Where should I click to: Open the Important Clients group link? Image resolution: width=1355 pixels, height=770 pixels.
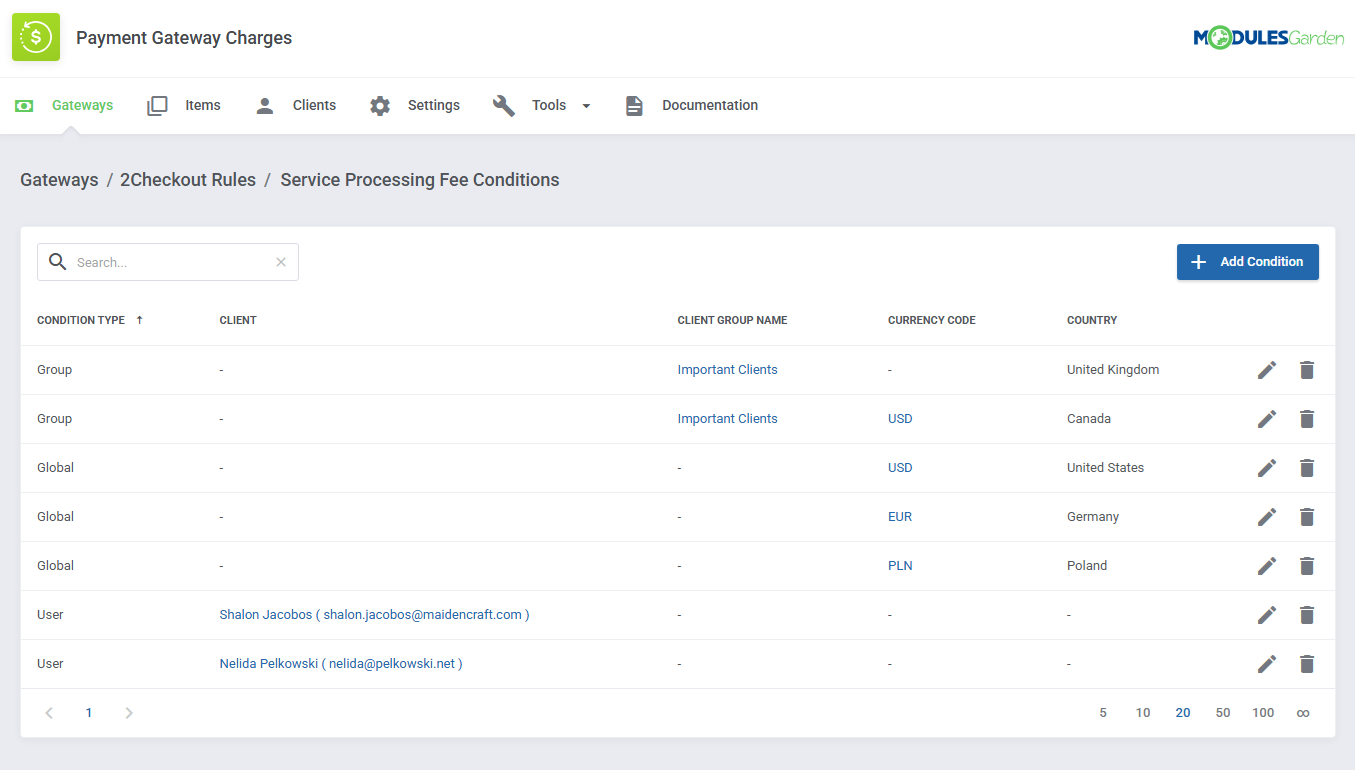point(727,369)
